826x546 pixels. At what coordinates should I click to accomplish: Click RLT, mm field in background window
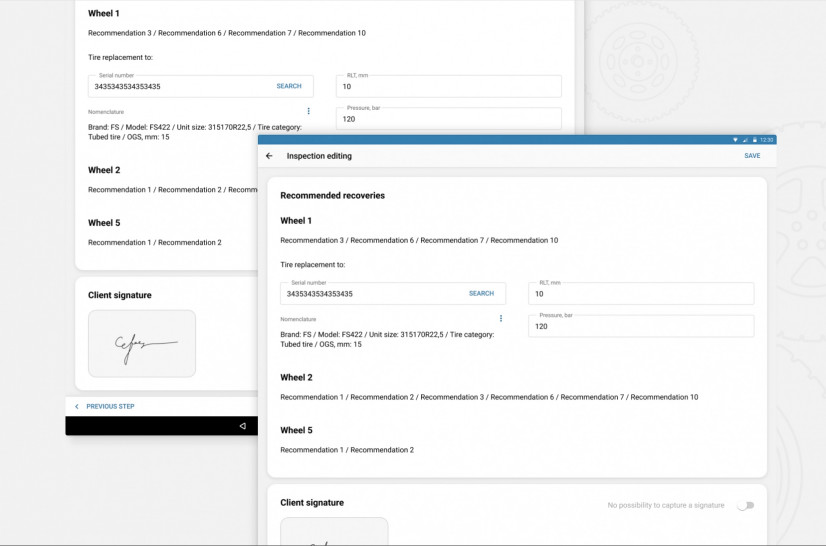pos(448,87)
